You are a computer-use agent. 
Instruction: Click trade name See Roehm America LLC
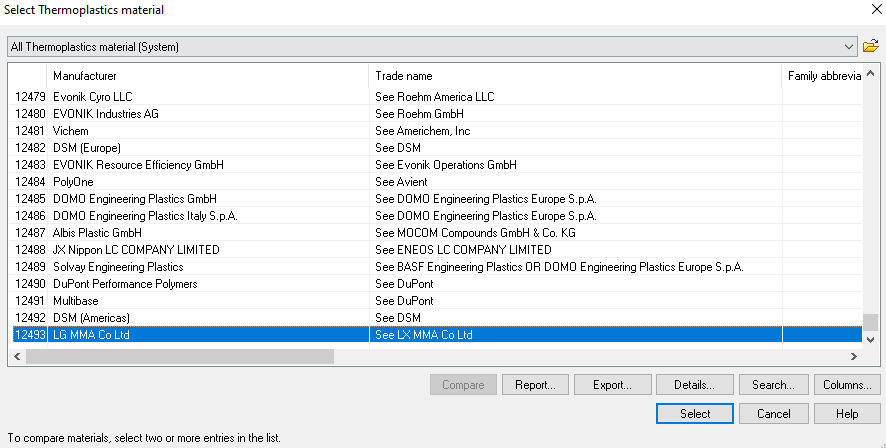point(435,97)
